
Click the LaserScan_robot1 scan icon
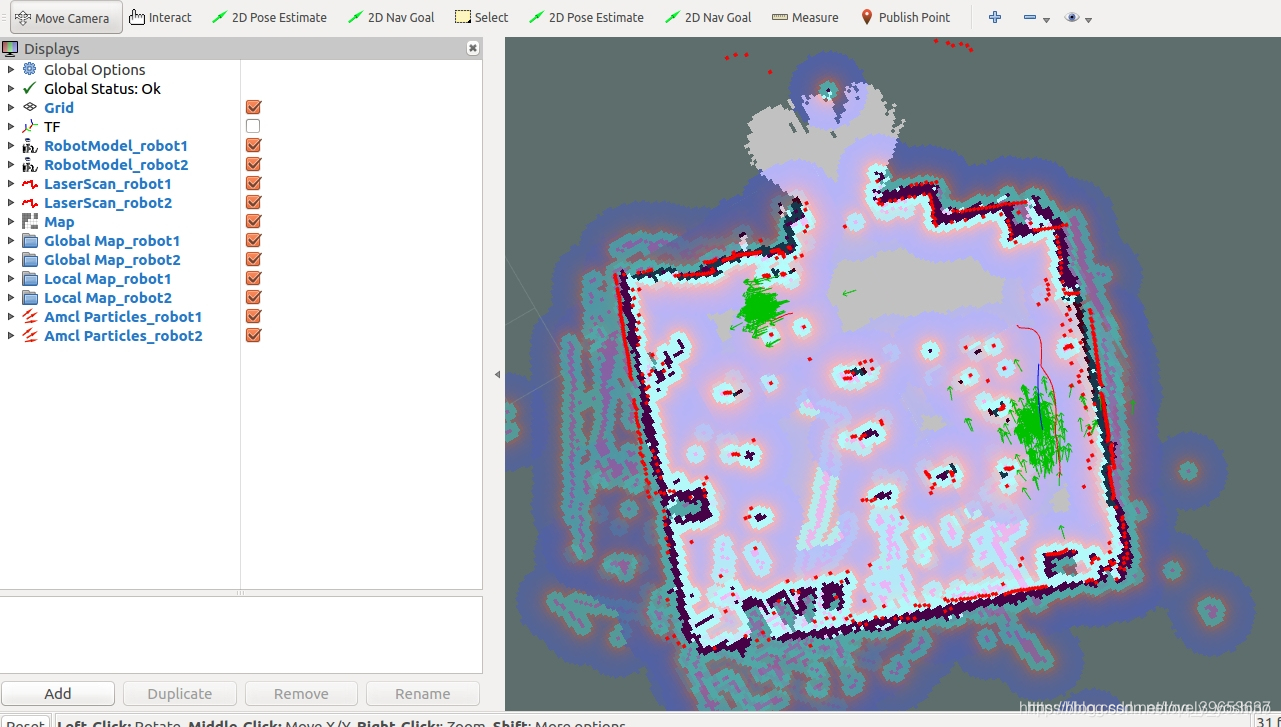[30, 183]
